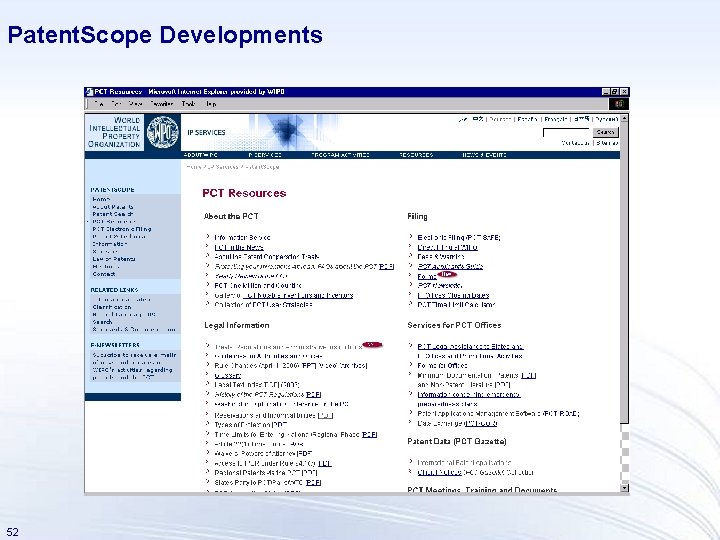Open Home in PatentScope sidebar
The height and width of the screenshot is (540, 720).
[101, 199]
